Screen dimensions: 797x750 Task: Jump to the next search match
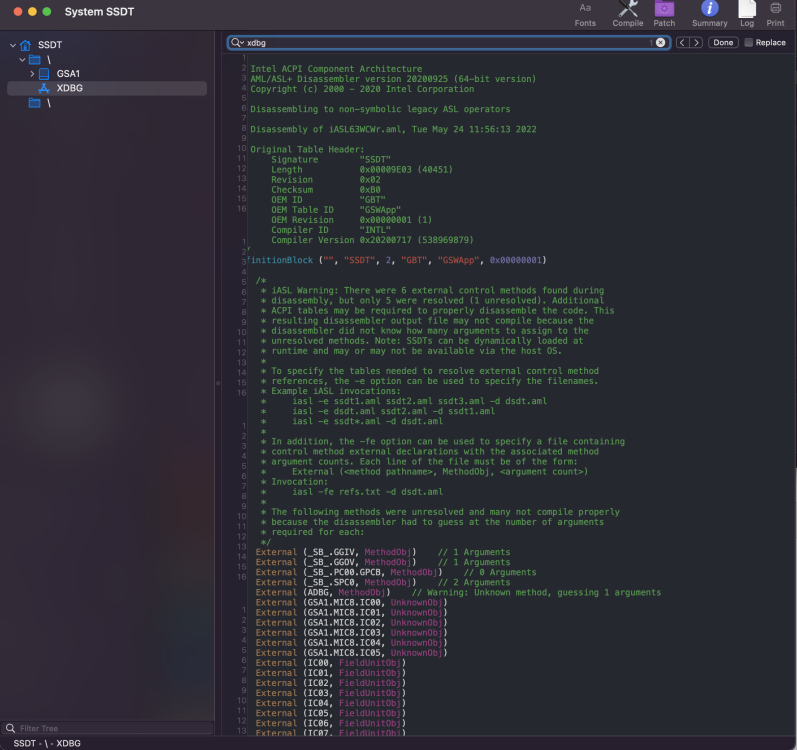696,43
